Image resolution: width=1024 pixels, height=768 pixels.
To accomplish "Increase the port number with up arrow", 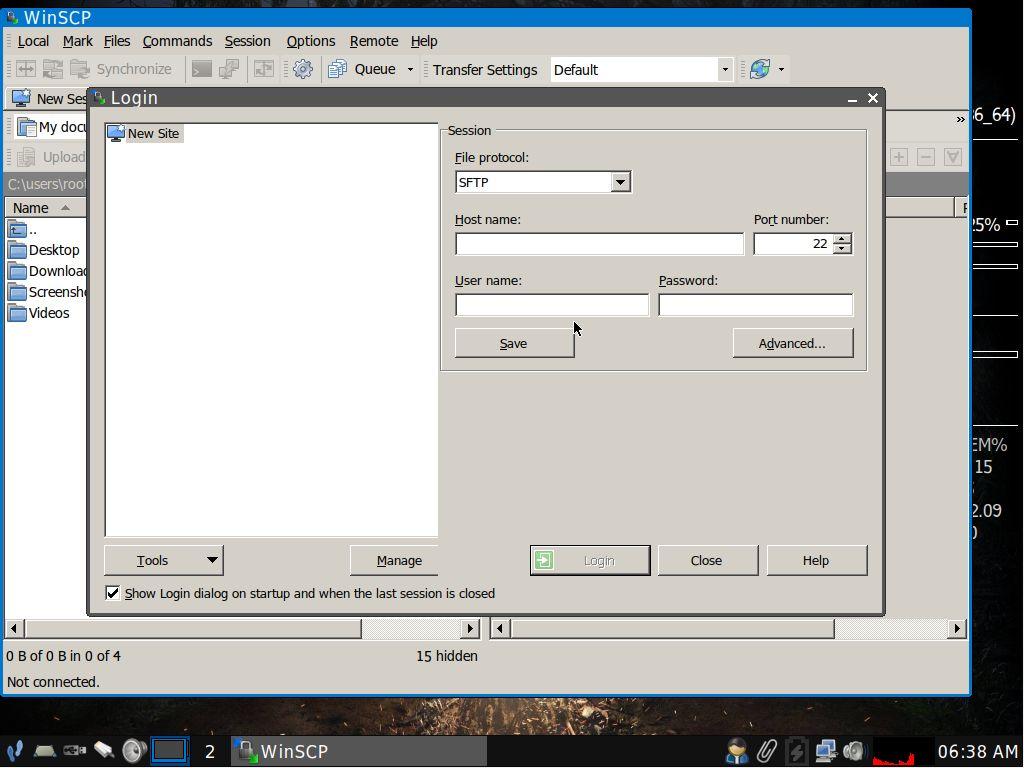I will pos(842,239).
